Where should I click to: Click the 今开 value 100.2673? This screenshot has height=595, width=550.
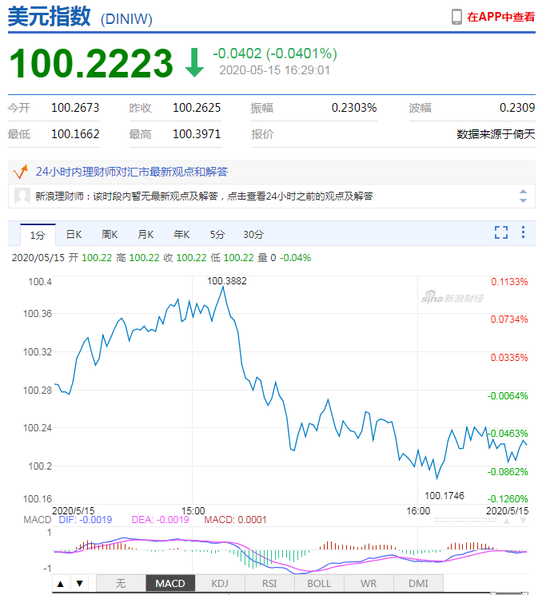coord(75,108)
